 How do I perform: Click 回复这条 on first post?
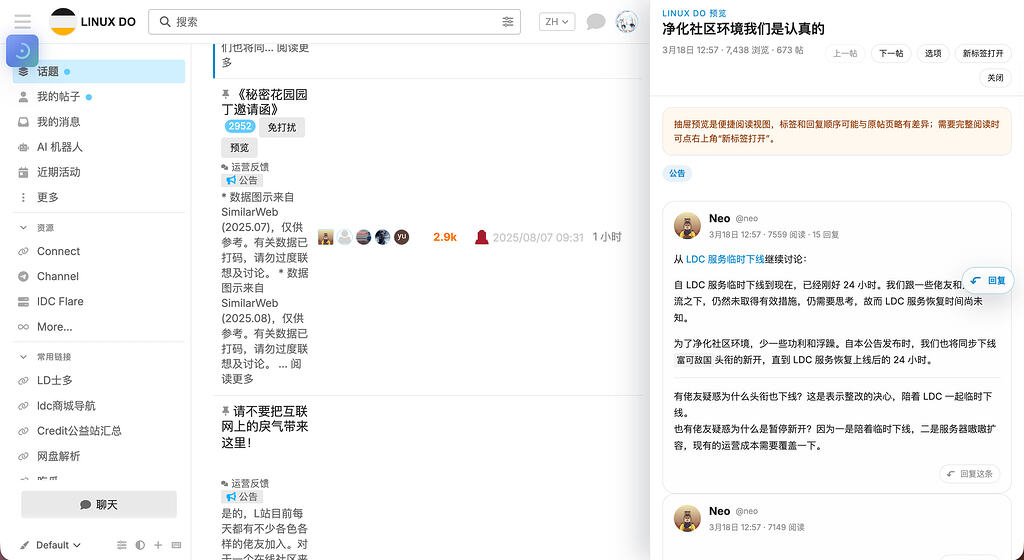(x=970, y=474)
